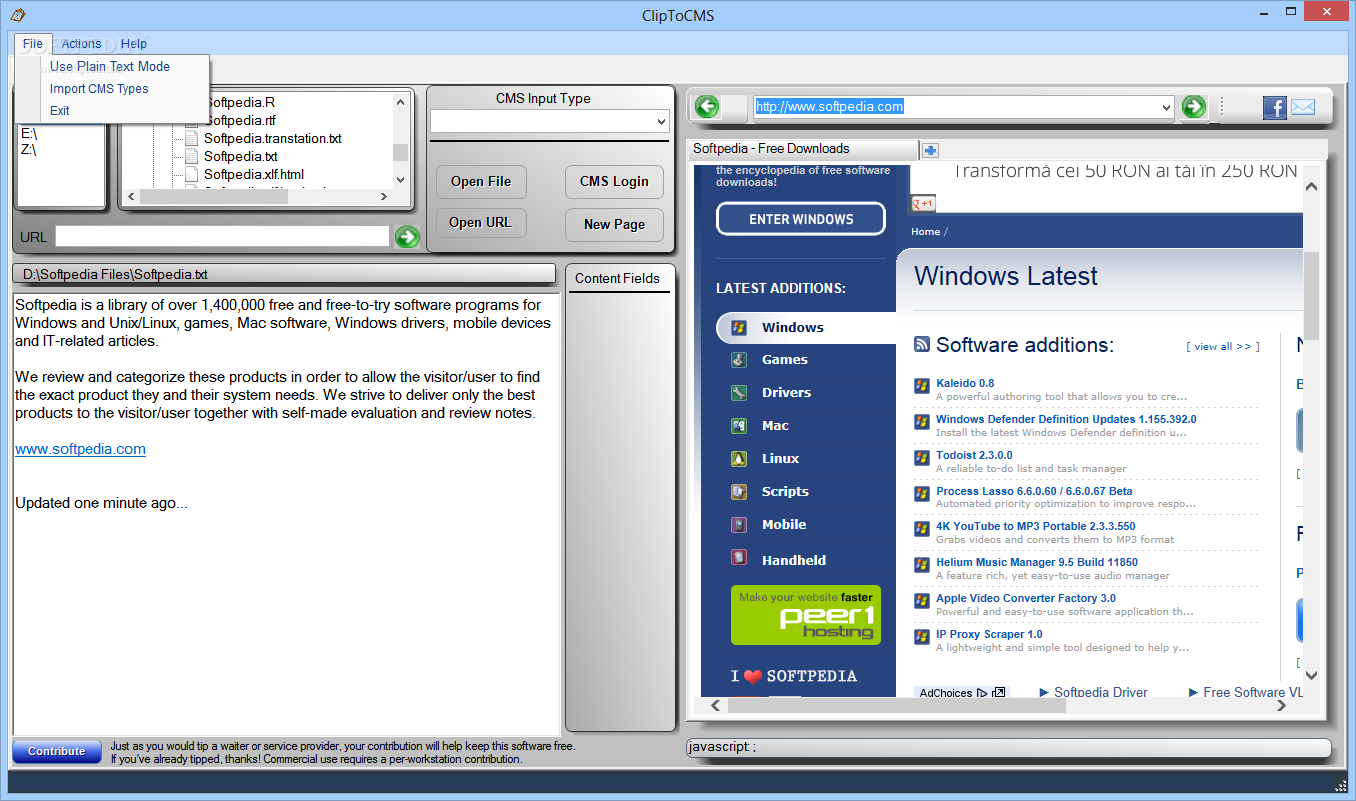Screen dimensions: 1356x801
Task: Click the Mobile category icon
Action: tap(739, 525)
